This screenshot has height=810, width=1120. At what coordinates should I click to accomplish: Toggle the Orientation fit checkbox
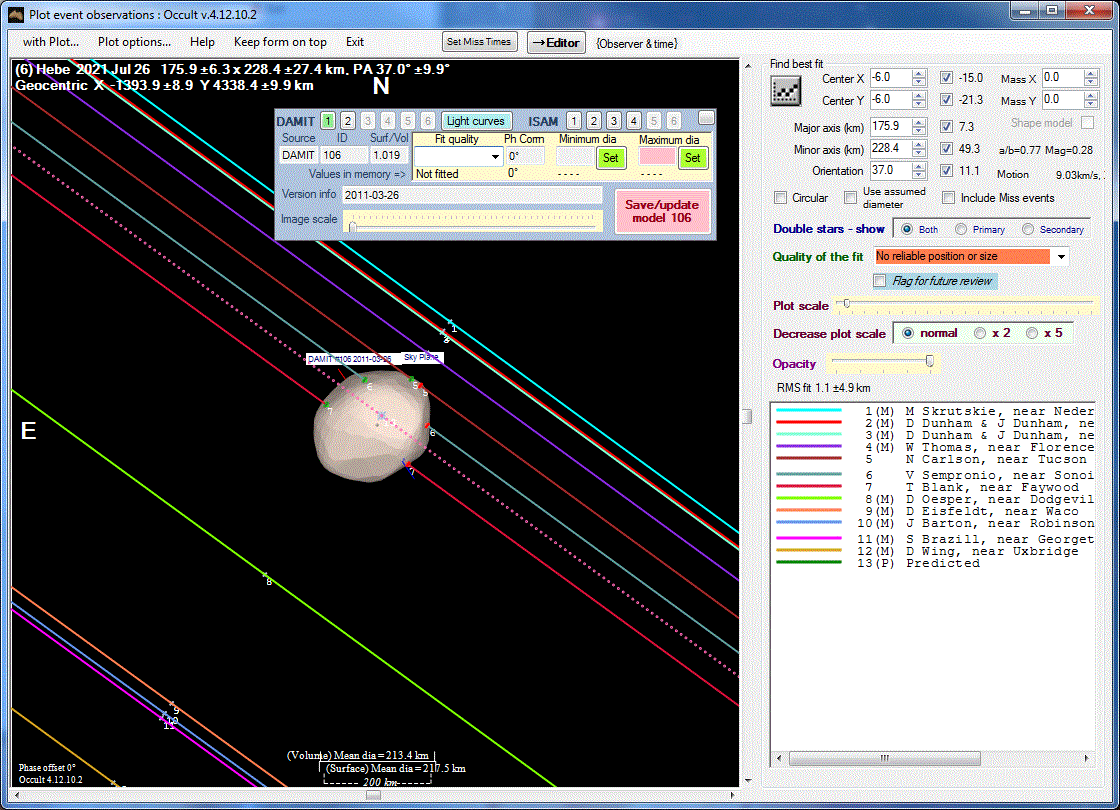946,171
